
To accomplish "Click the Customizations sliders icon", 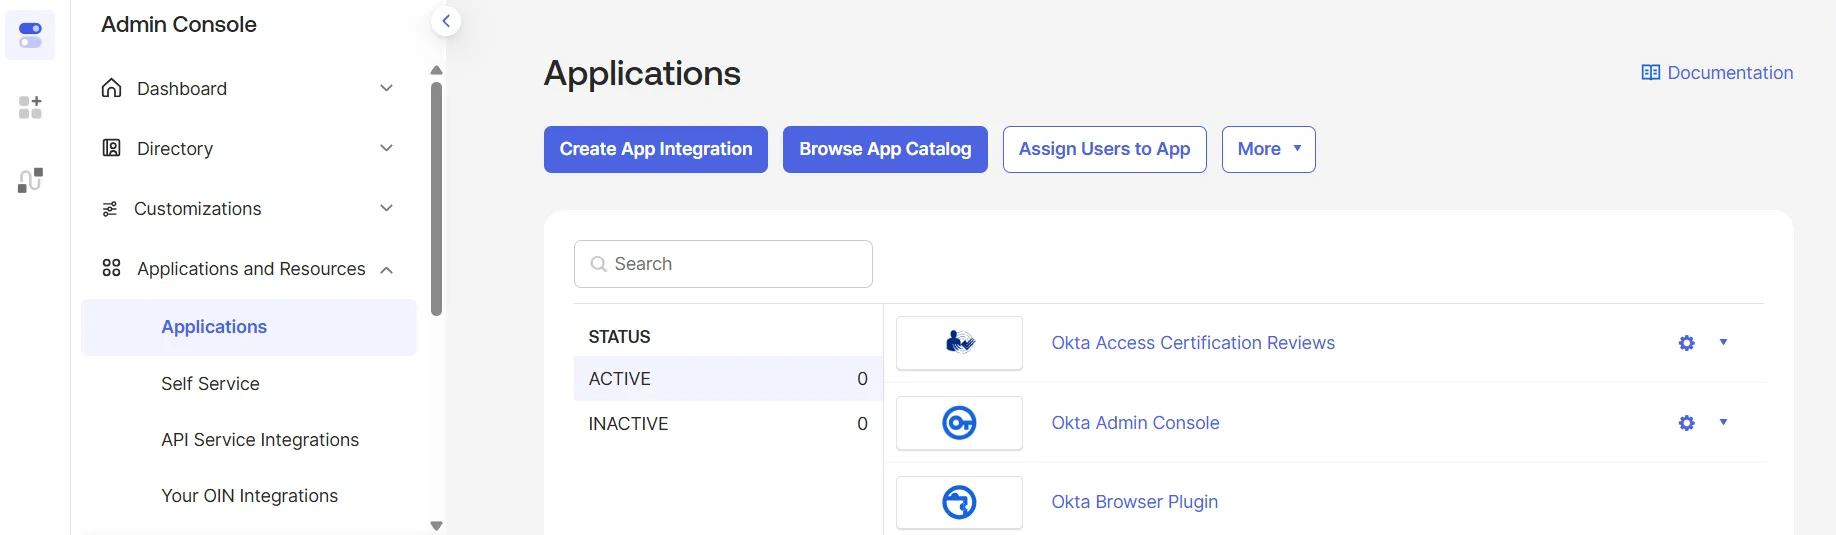I will click(110, 209).
